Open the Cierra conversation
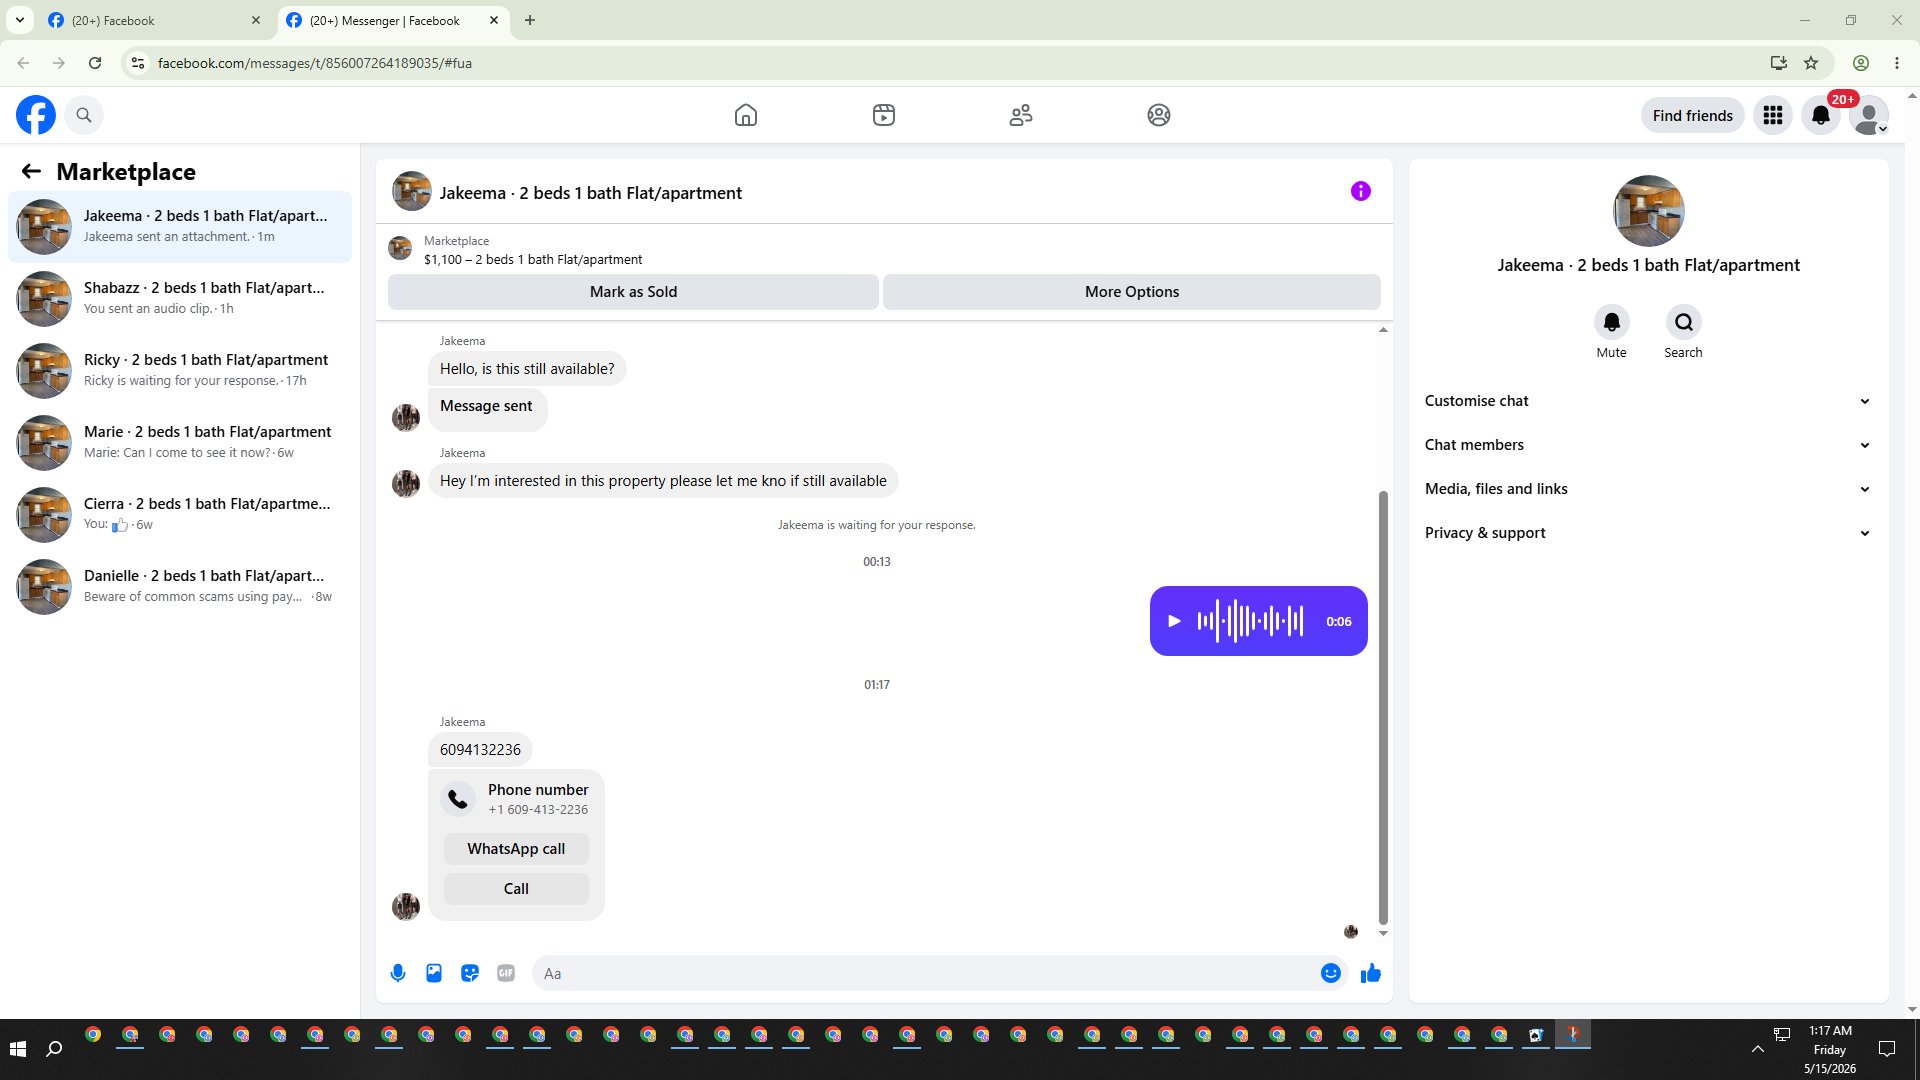 (x=180, y=514)
